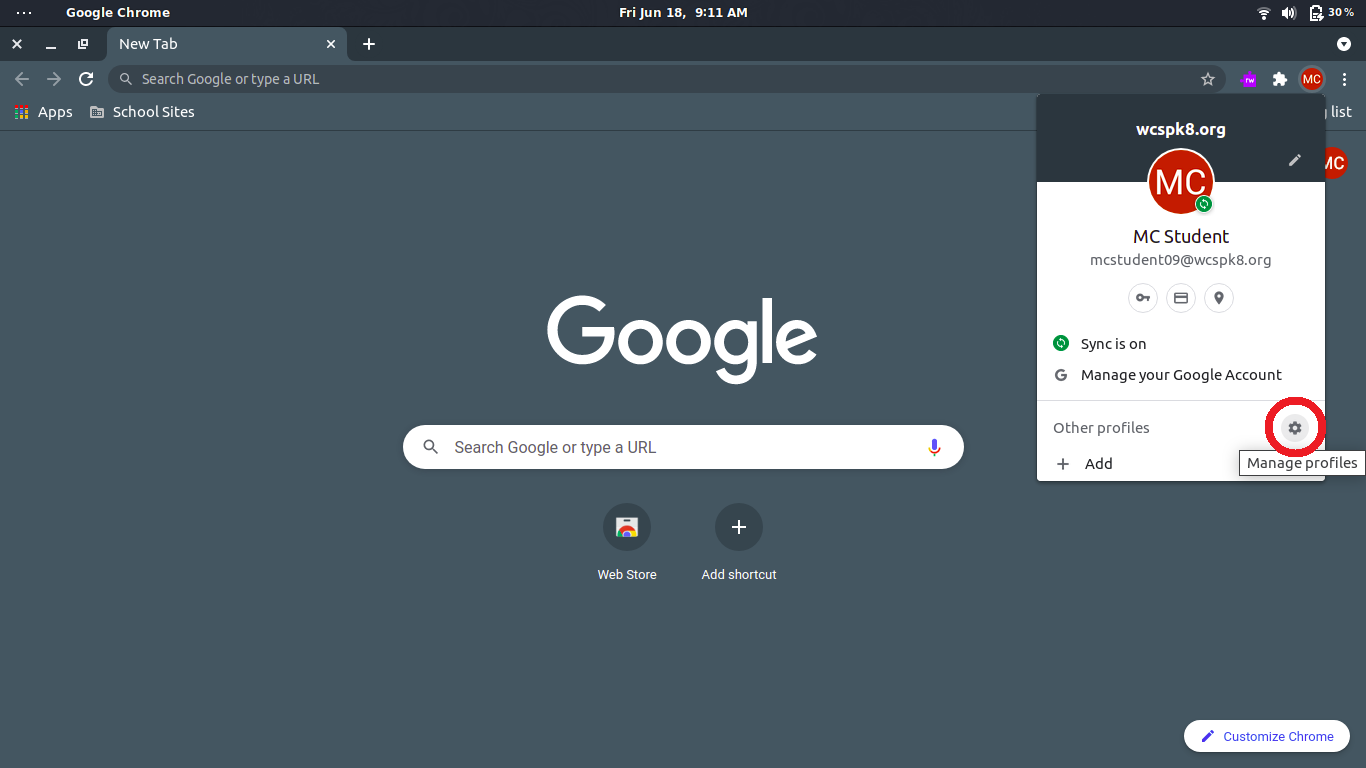Click the mcstudent09@wcspk8.org email text

coord(1181,260)
